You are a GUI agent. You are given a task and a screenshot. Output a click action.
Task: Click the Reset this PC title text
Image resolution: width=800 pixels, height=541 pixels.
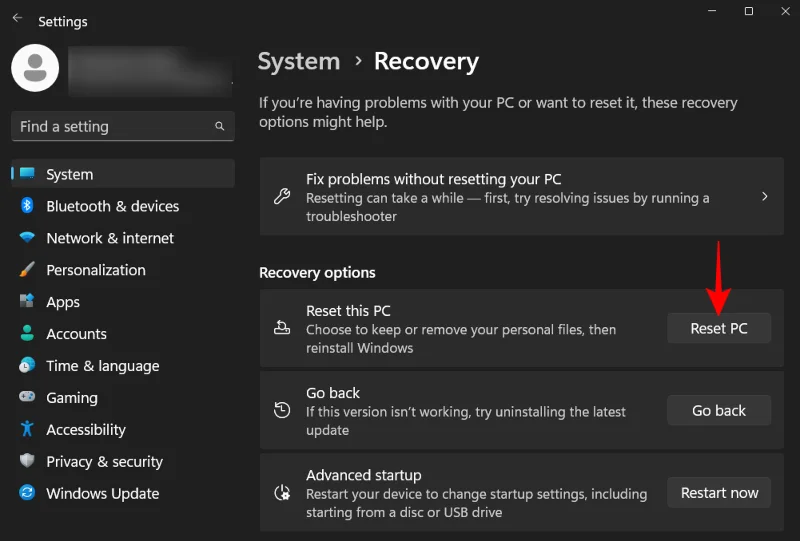(348, 311)
